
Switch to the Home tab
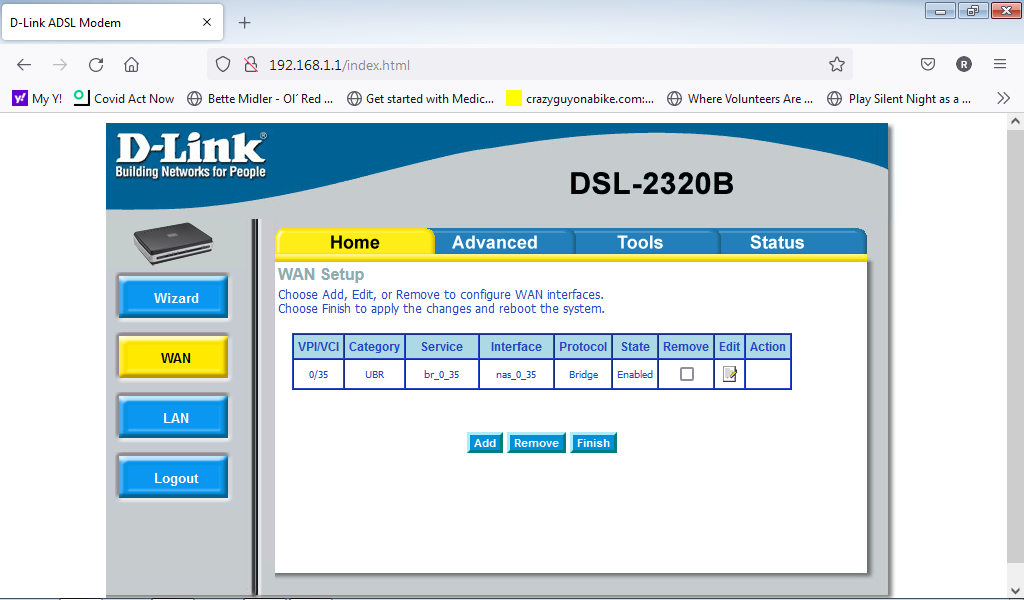pos(355,242)
